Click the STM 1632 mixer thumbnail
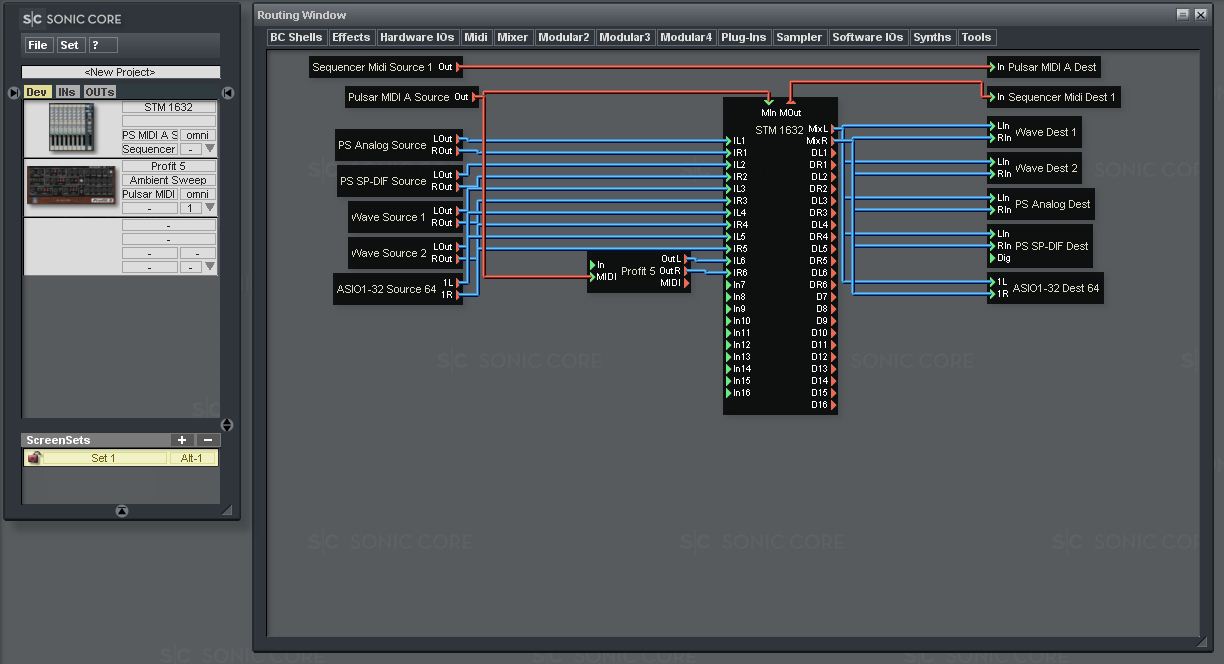 pyautogui.click(x=71, y=129)
